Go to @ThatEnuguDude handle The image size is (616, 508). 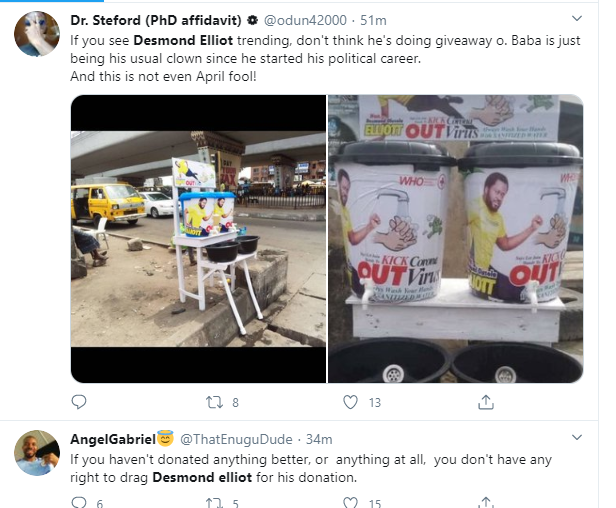coord(235,439)
